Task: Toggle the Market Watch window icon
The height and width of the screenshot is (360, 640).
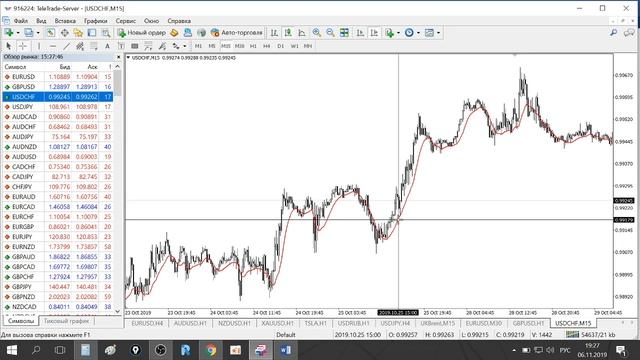Action: 51,33
